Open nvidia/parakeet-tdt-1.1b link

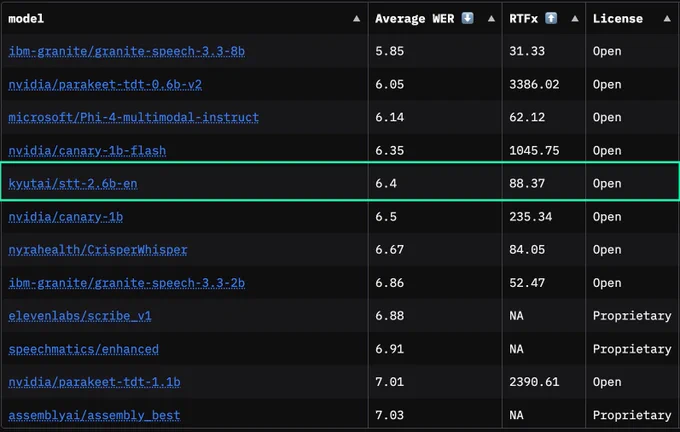pos(94,382)
